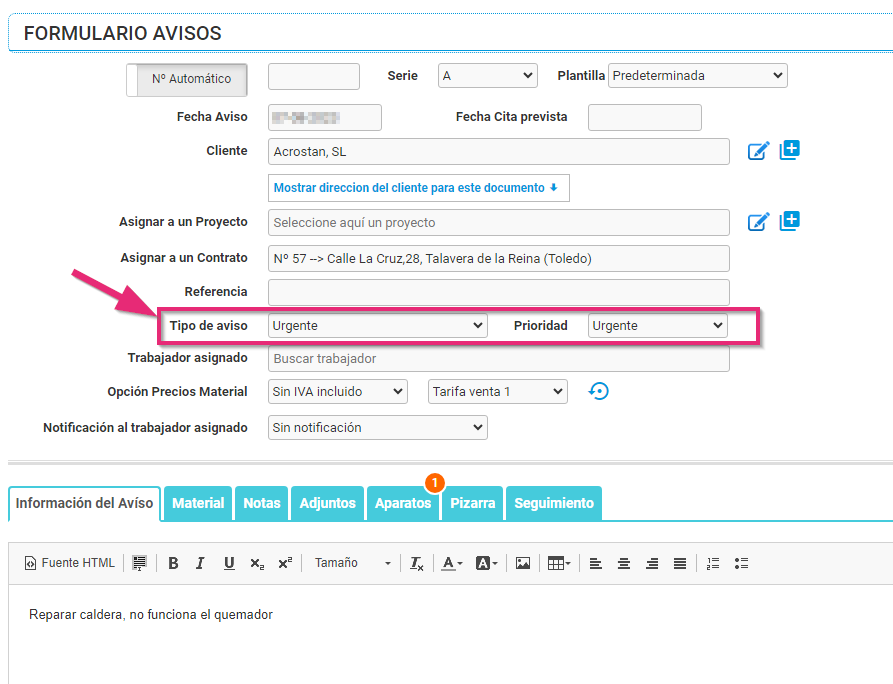Apply bold formatting in editor toolbar
Screen dimensions: 893x684
point(173,563)
